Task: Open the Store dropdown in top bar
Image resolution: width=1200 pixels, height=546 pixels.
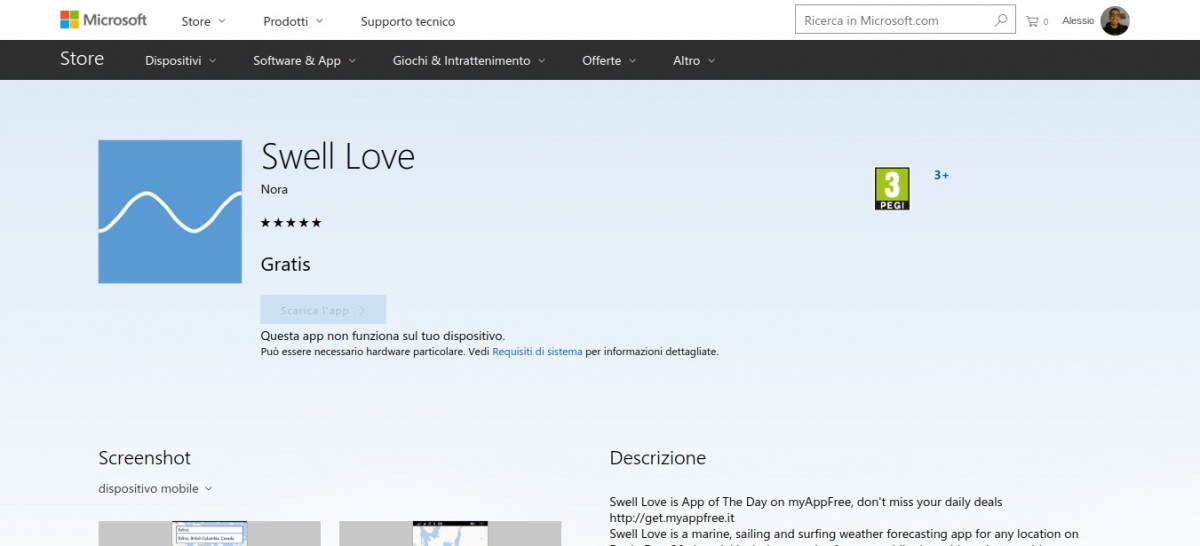Action: (x=203, y=21)
